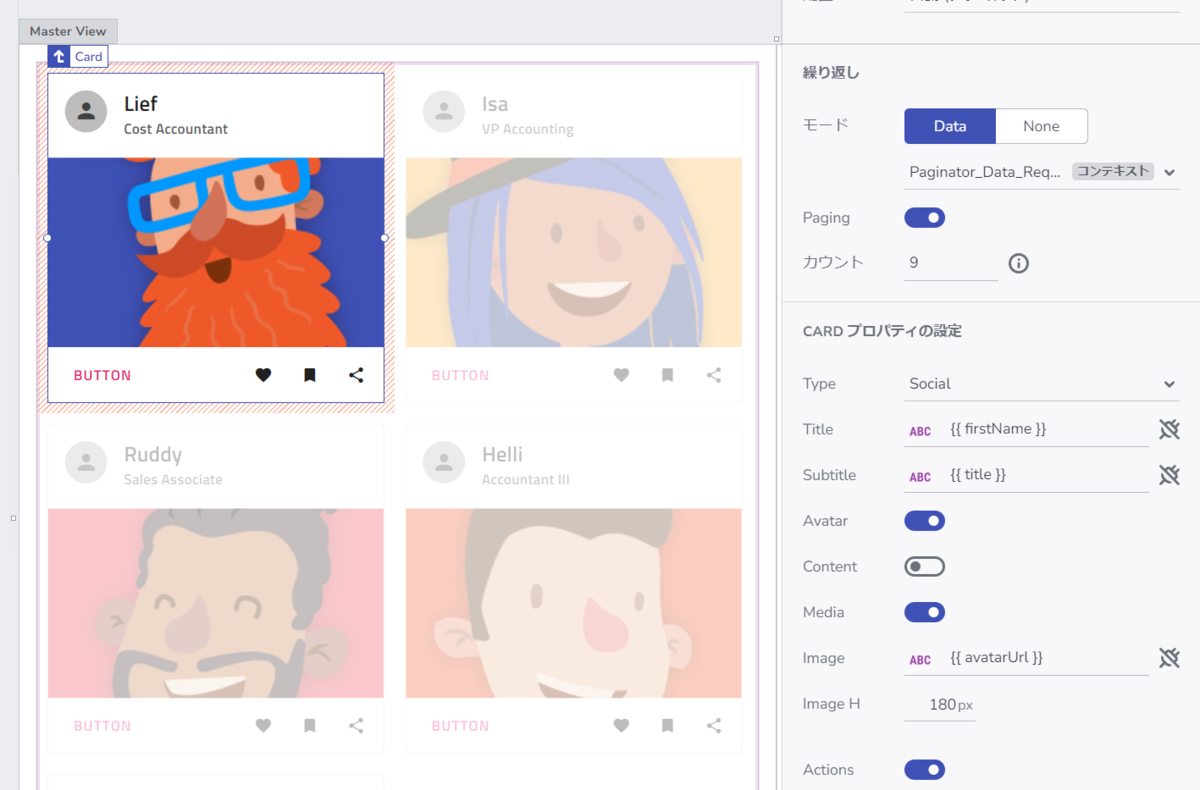Unbind the Title property with the unlink icon
The height and width of the screenshot is (790, 1200).
pos(1169,429)
